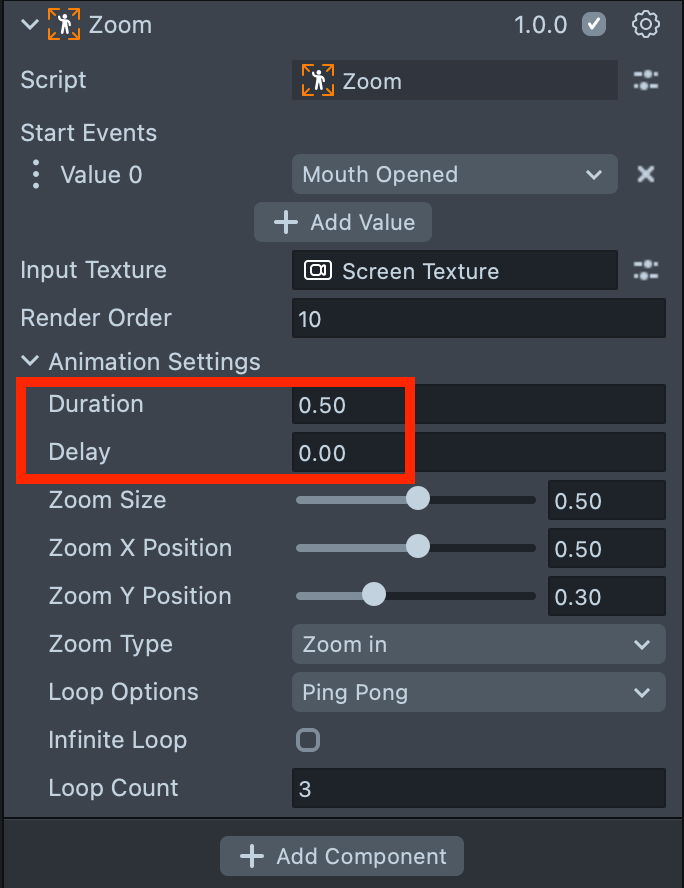Image resolution: width=684 pixels, height=888 pixels.
Task: Remove the Value 0 start event
Action: [x=646, y=175]
